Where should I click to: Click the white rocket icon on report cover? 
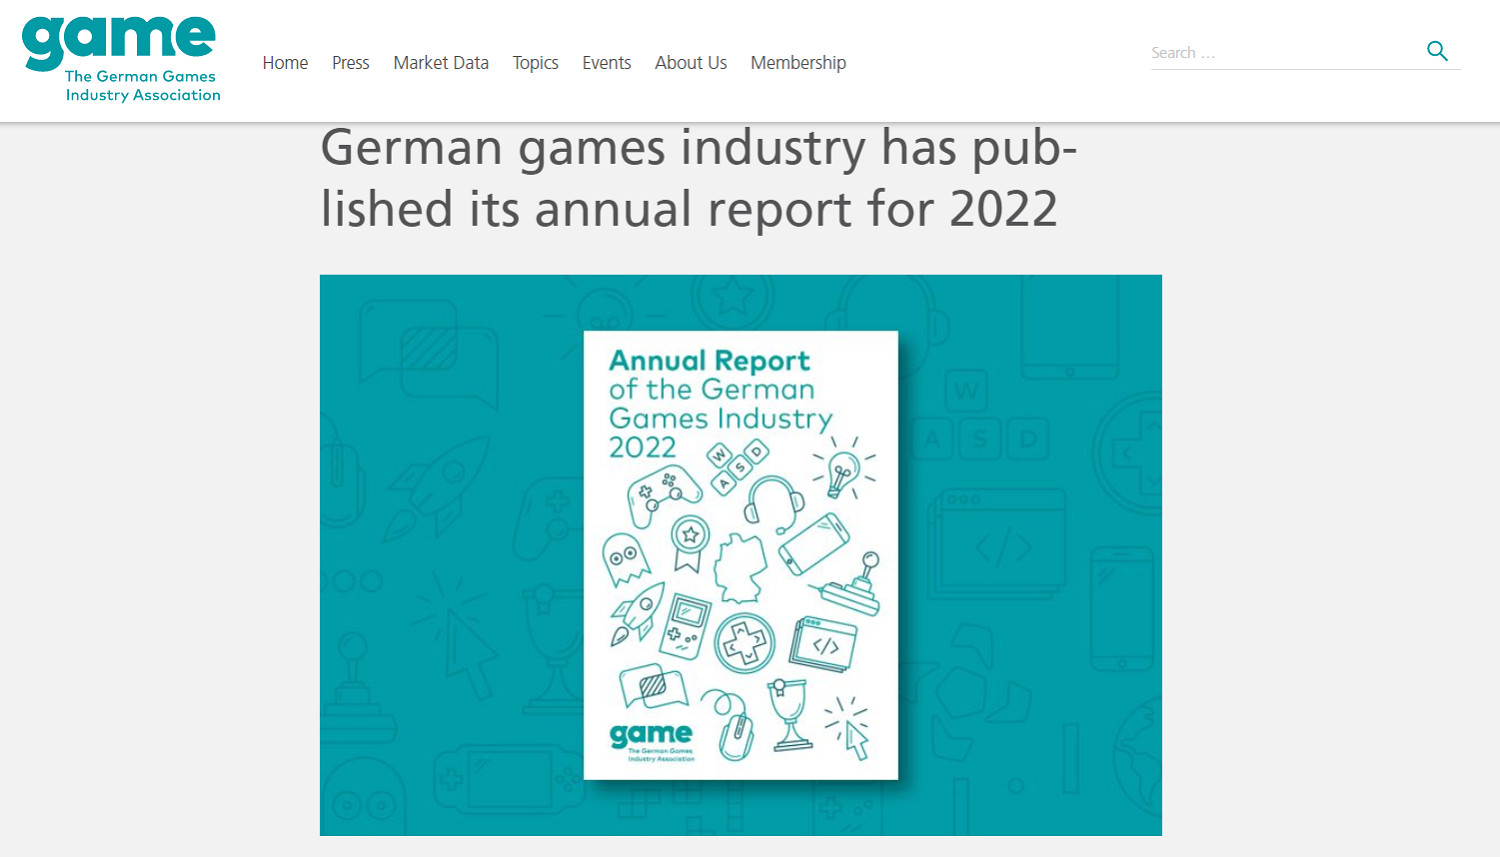[637, 612]
